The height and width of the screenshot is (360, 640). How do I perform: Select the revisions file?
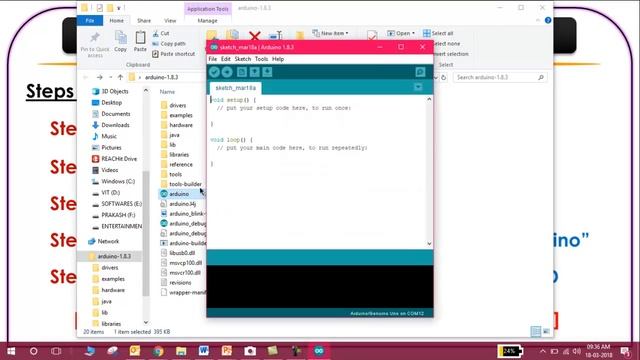click(x=176, y=282)
